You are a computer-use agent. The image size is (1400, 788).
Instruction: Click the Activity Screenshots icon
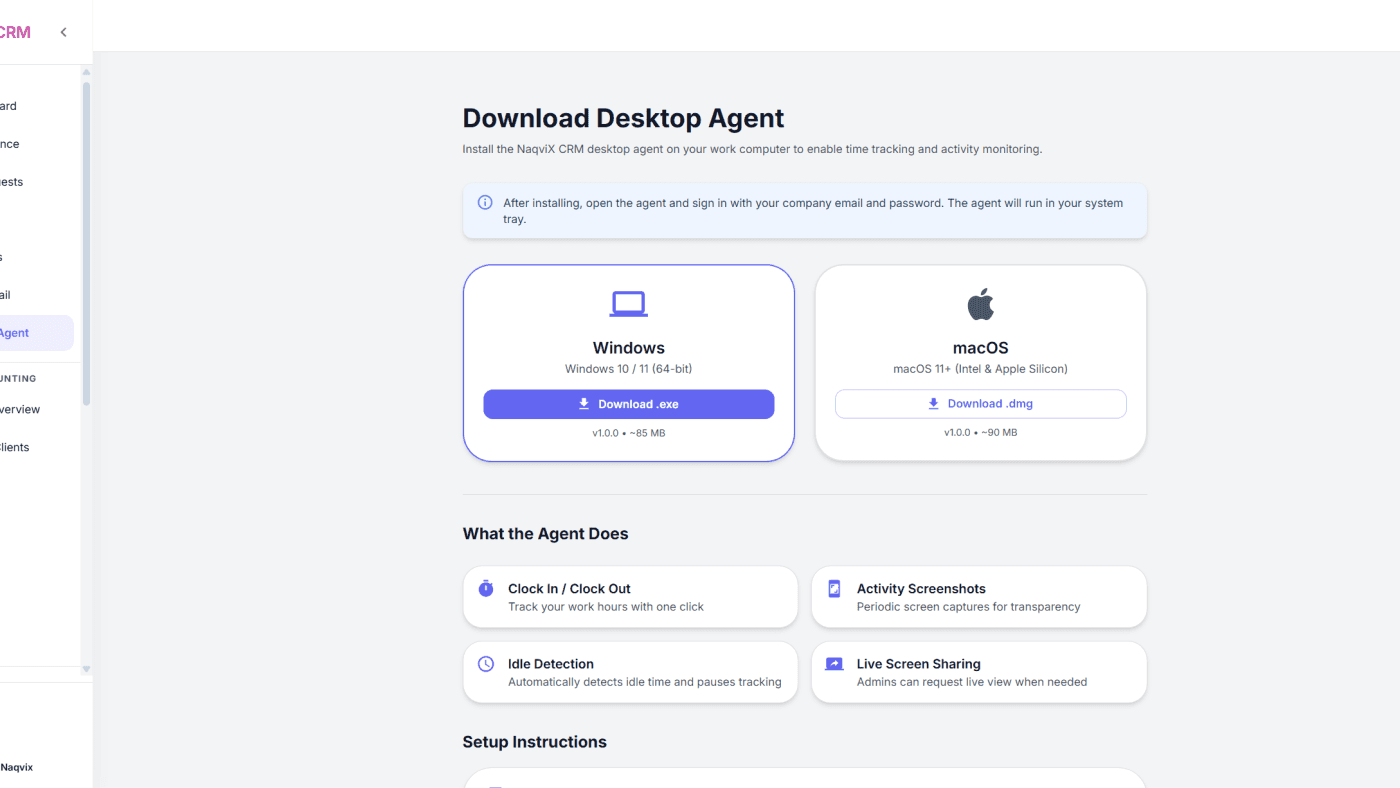click(x=834, y=589)
